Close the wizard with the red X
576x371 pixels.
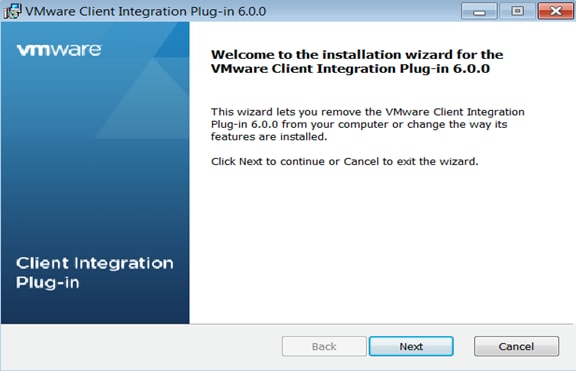(555, 11)
